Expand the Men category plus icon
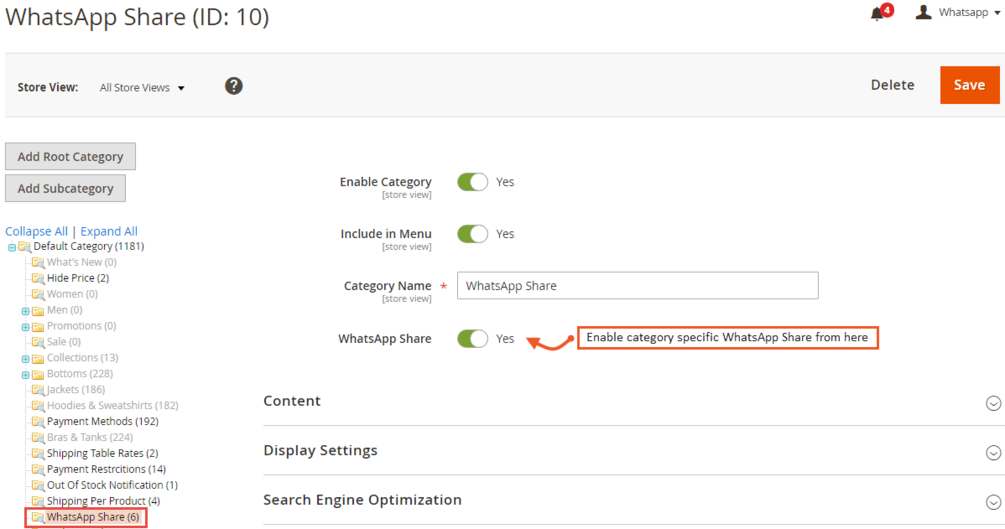Viewport: 1005px width, 529px height. [26, 311]
